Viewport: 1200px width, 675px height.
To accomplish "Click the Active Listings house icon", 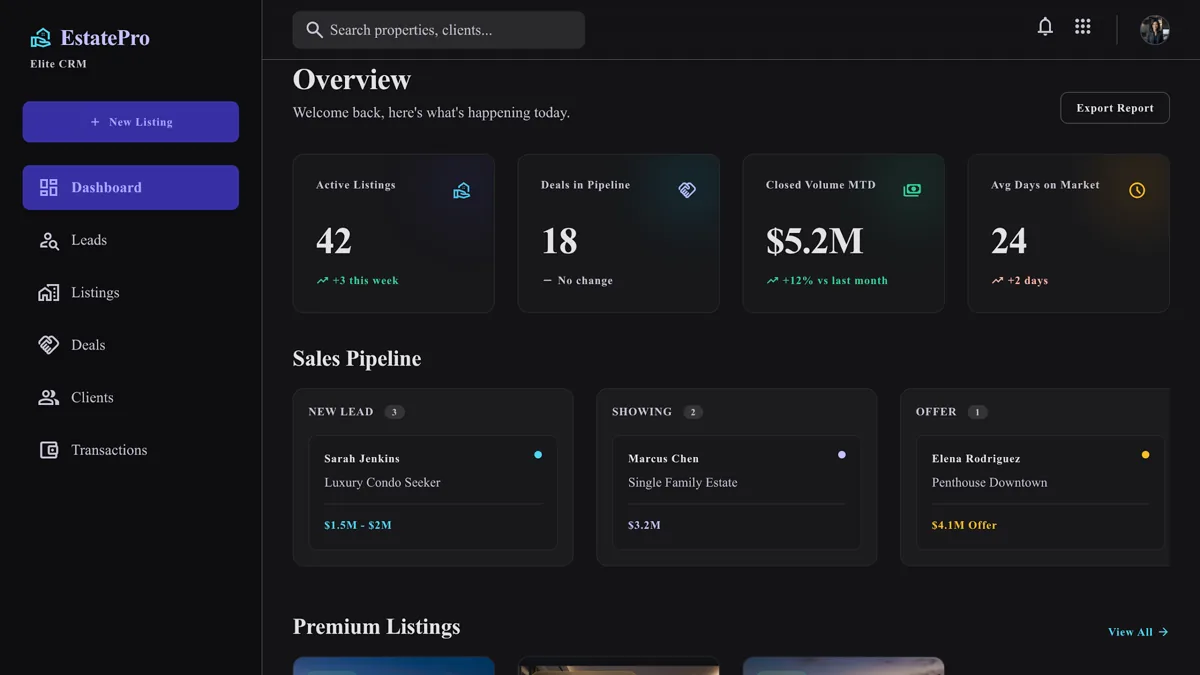I will tap(461, 190).
